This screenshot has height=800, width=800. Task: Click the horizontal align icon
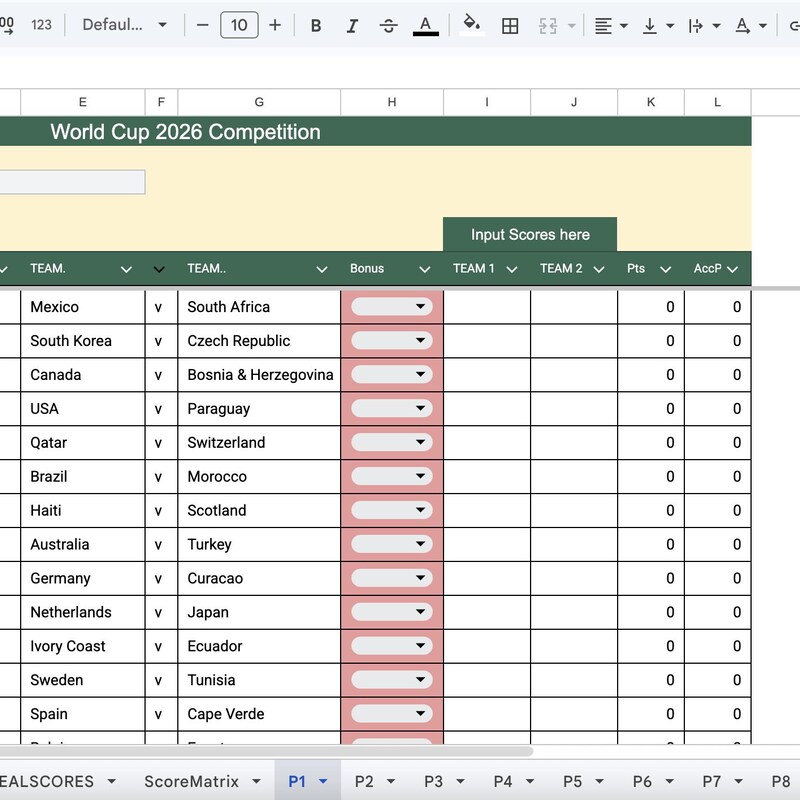tap(603, 25)
